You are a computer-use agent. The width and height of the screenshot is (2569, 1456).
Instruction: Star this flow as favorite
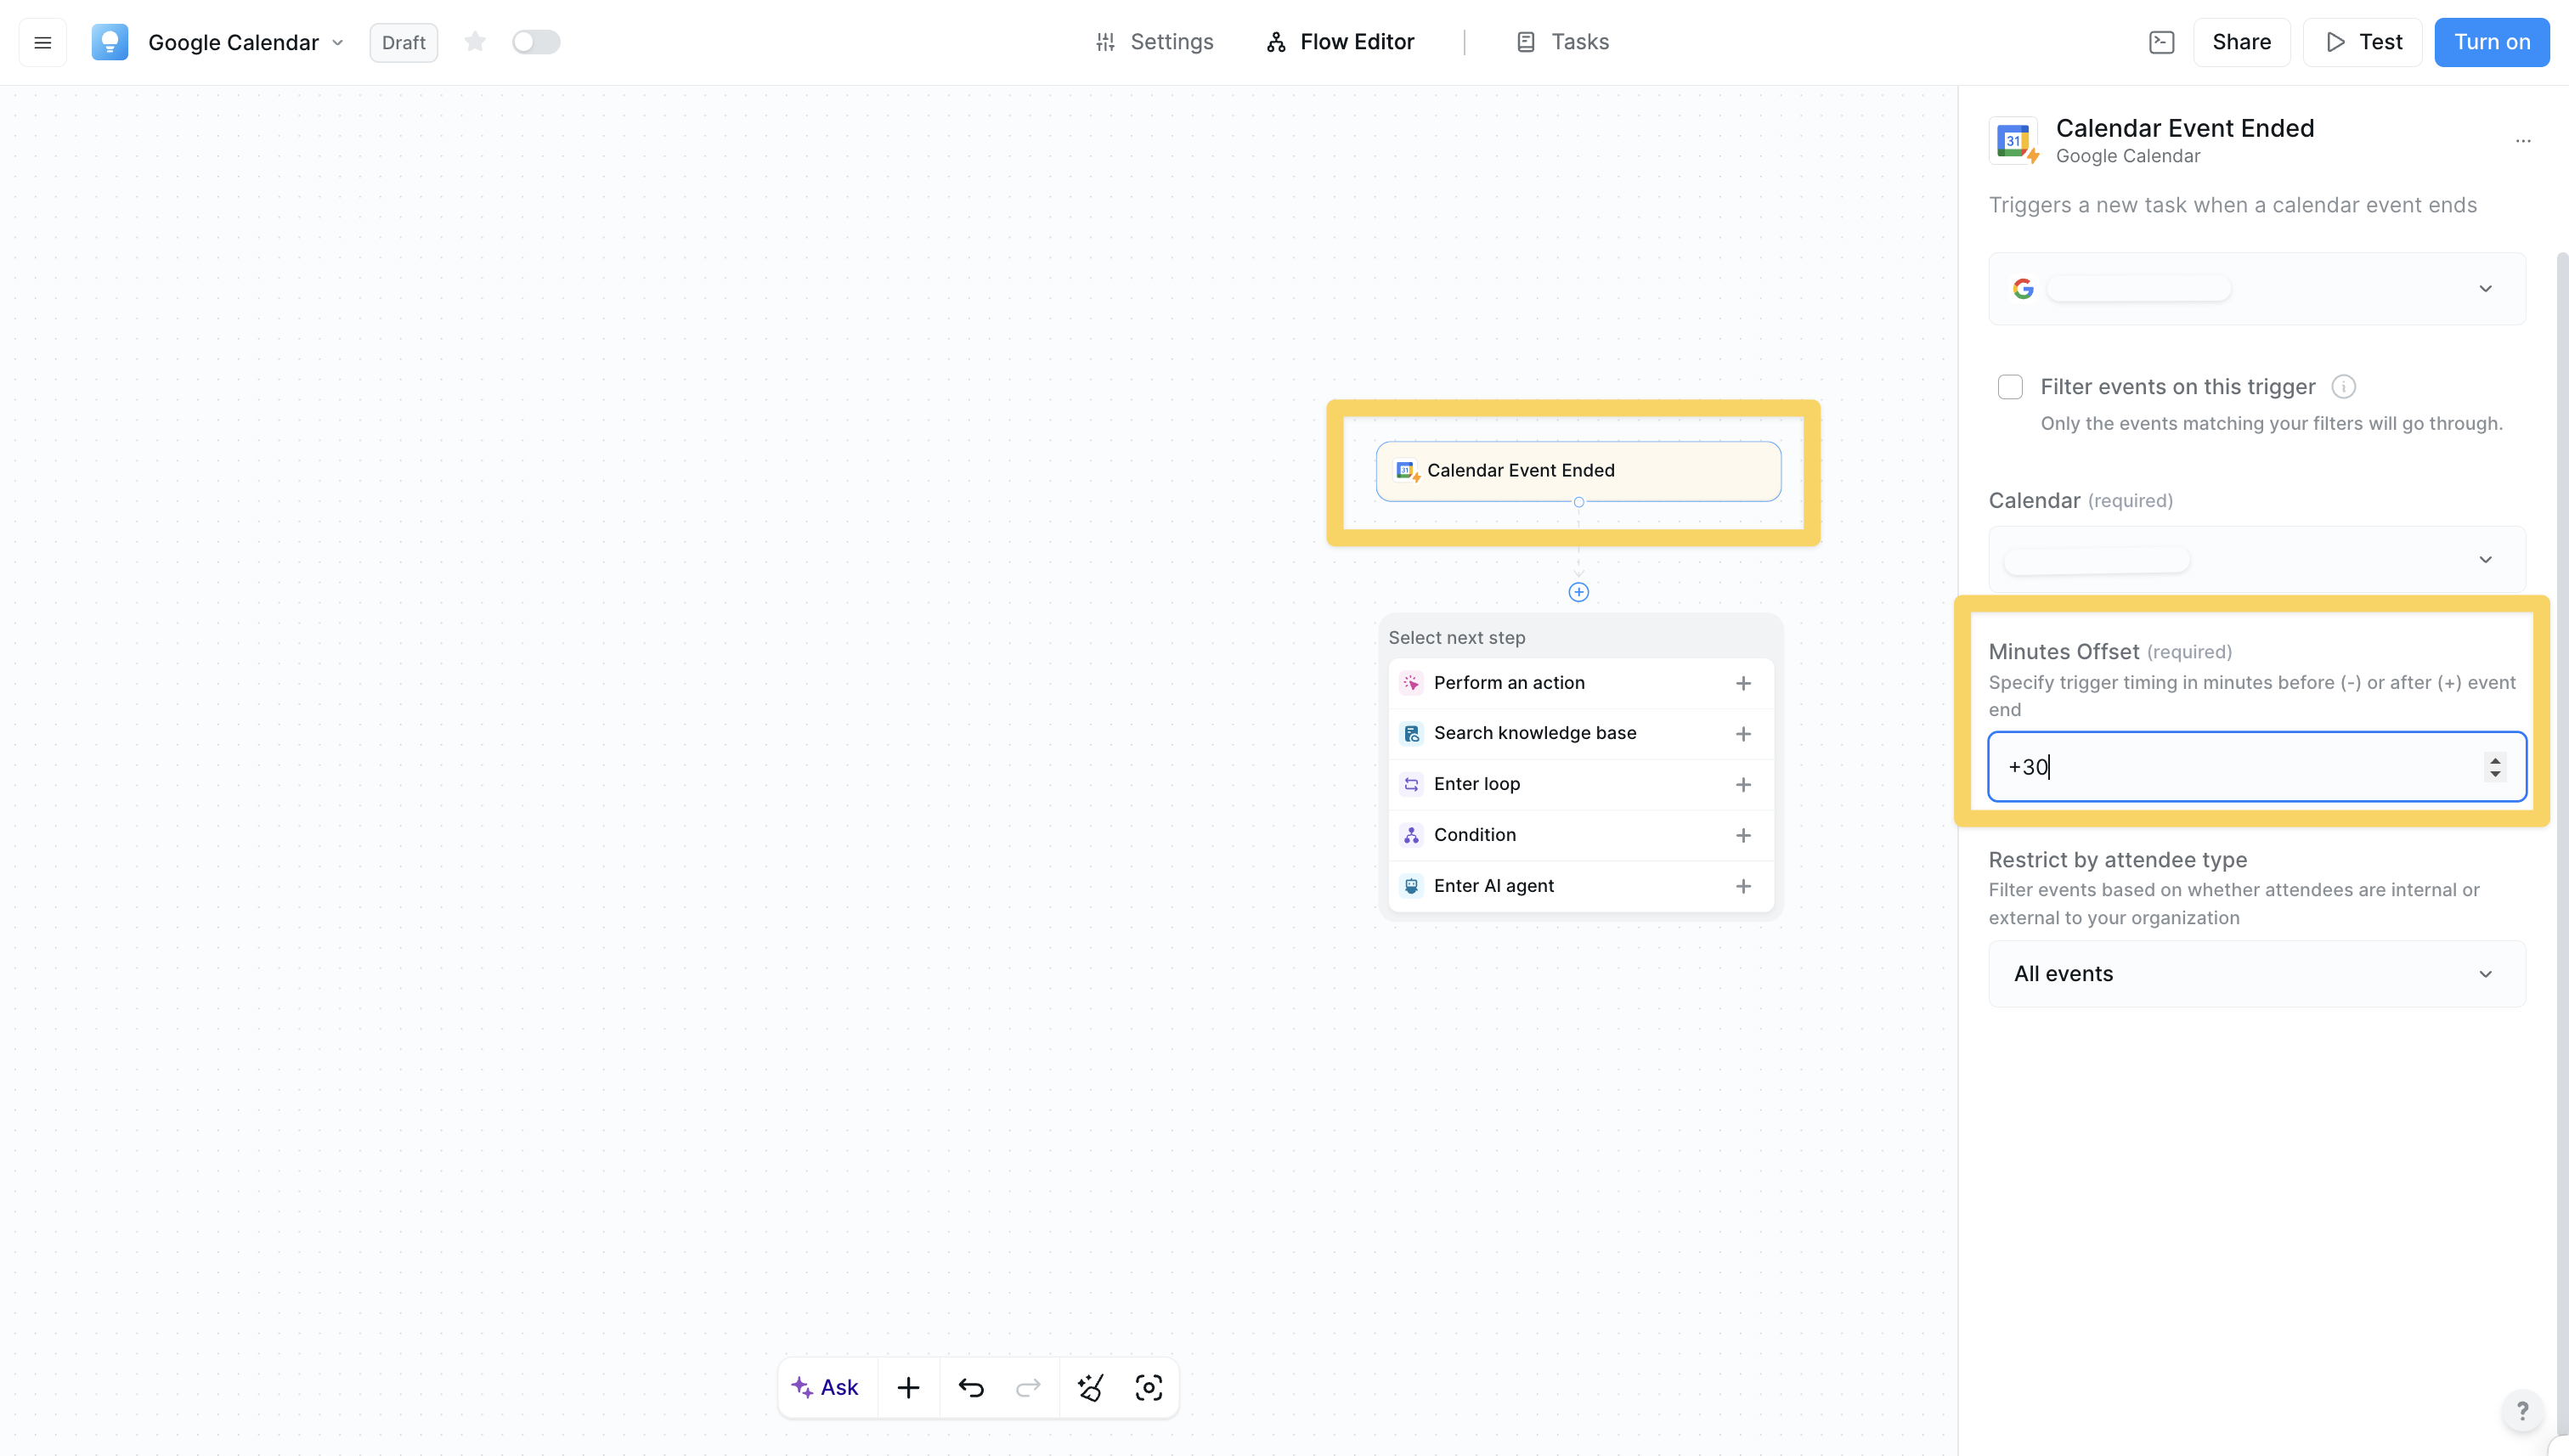(x=475, y=42)
